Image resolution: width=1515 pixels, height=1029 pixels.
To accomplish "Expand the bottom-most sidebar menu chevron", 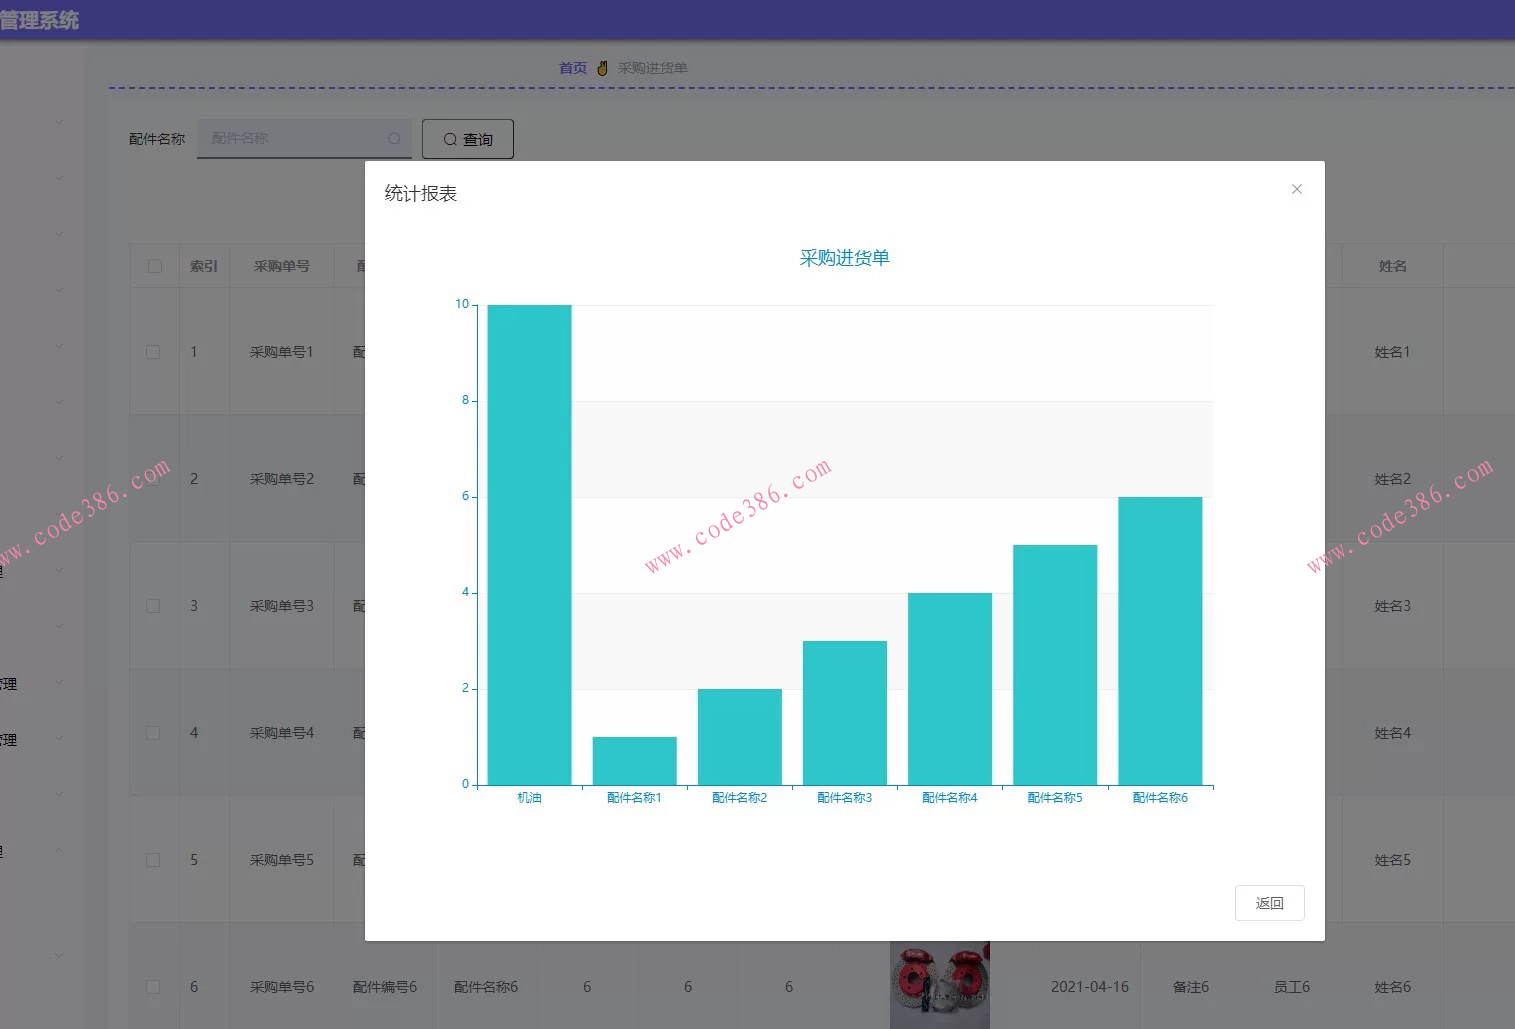I will 59,955.
